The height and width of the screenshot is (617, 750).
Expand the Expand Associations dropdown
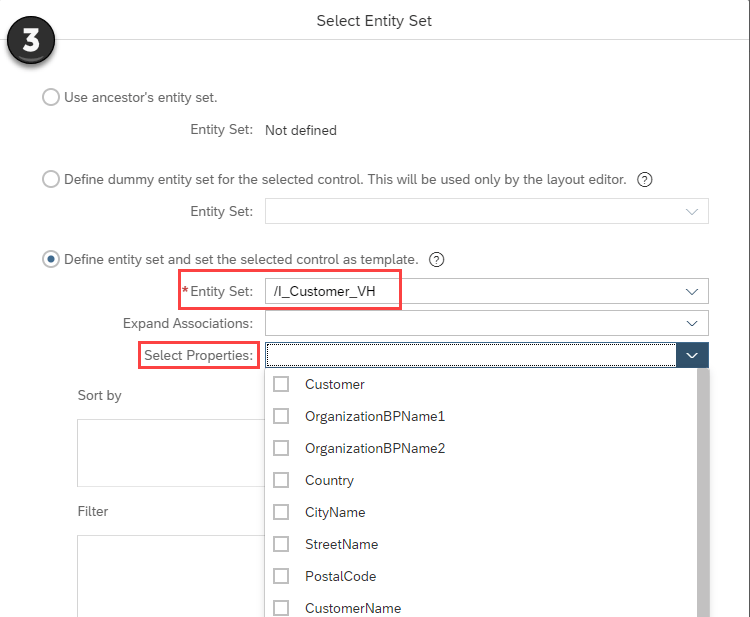(691, 324)
